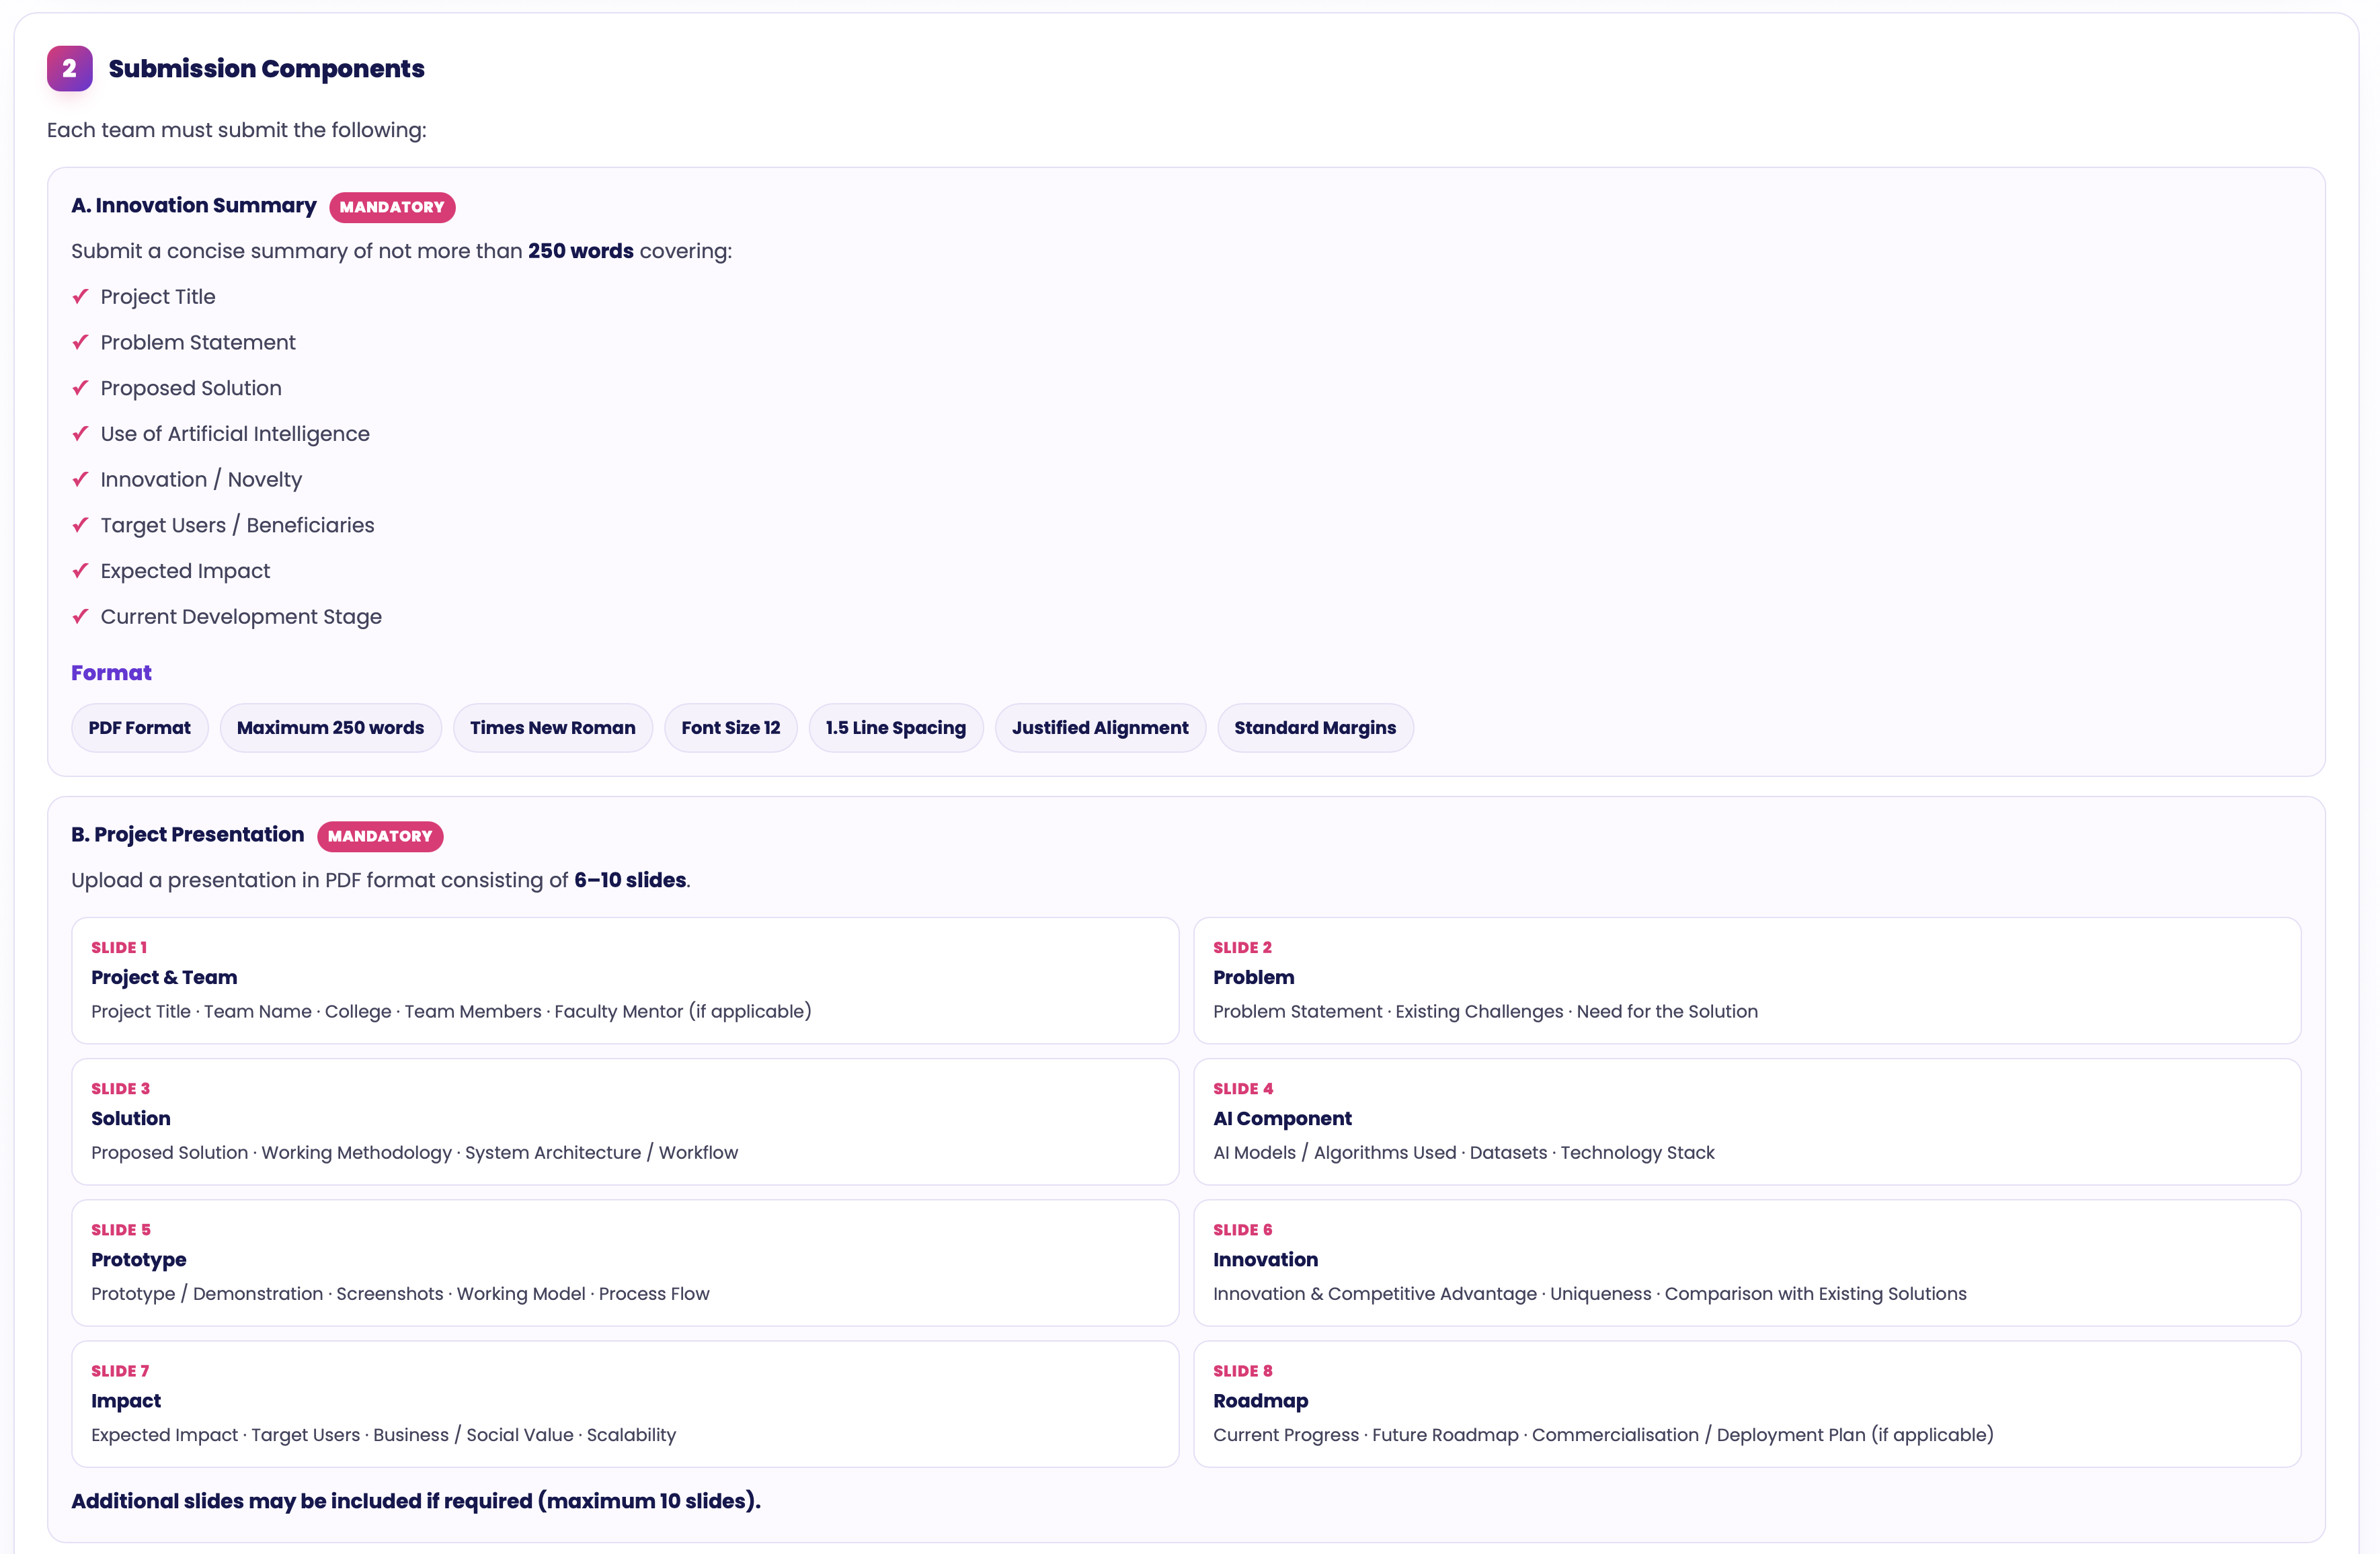Screen dimensions: 2380x1554
Task: Select the Standard Margins chip
Action: pos(1315,728)
